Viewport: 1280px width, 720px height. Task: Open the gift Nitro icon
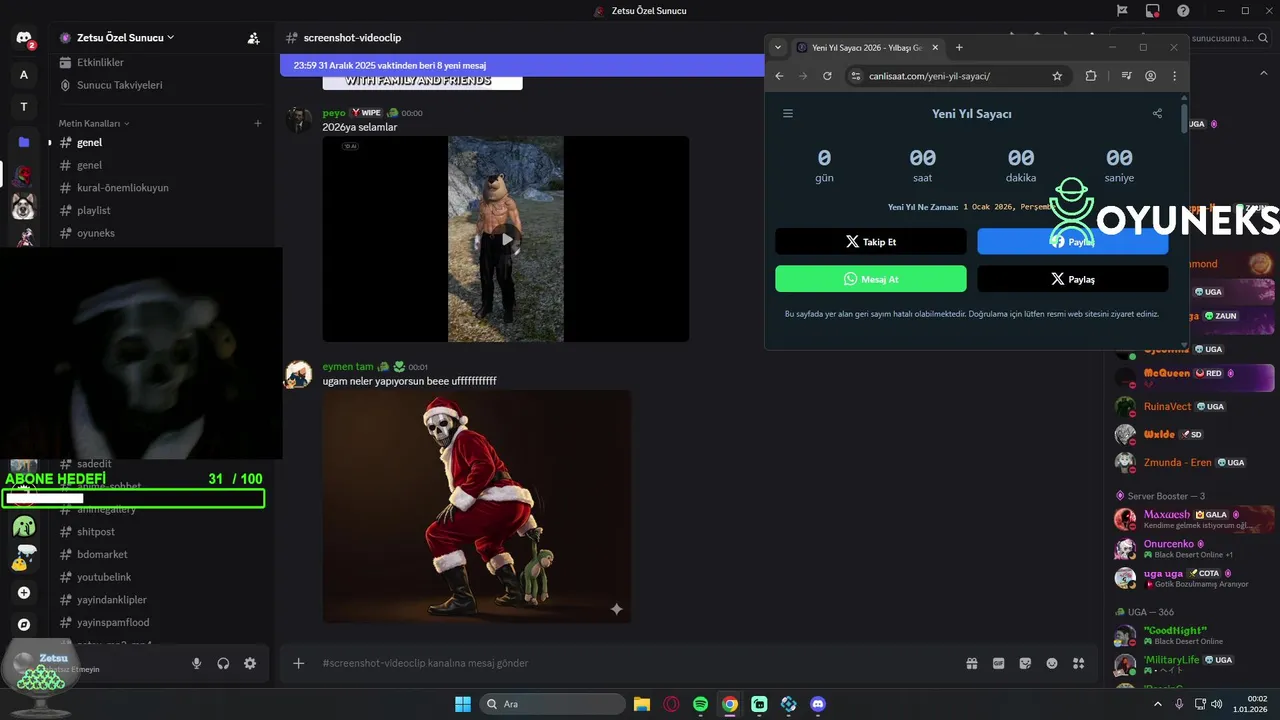[x=971, y=663]
